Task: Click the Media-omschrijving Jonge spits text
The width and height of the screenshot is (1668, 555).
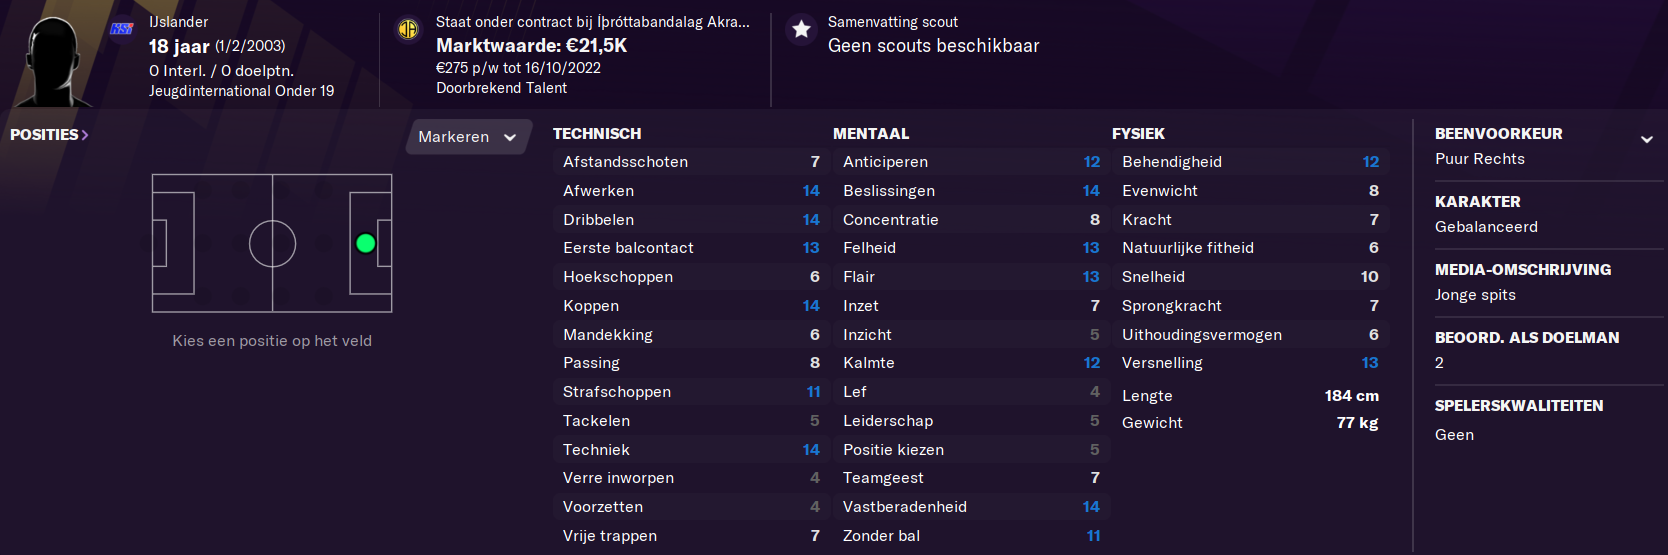Action: tap(1475, 295)
